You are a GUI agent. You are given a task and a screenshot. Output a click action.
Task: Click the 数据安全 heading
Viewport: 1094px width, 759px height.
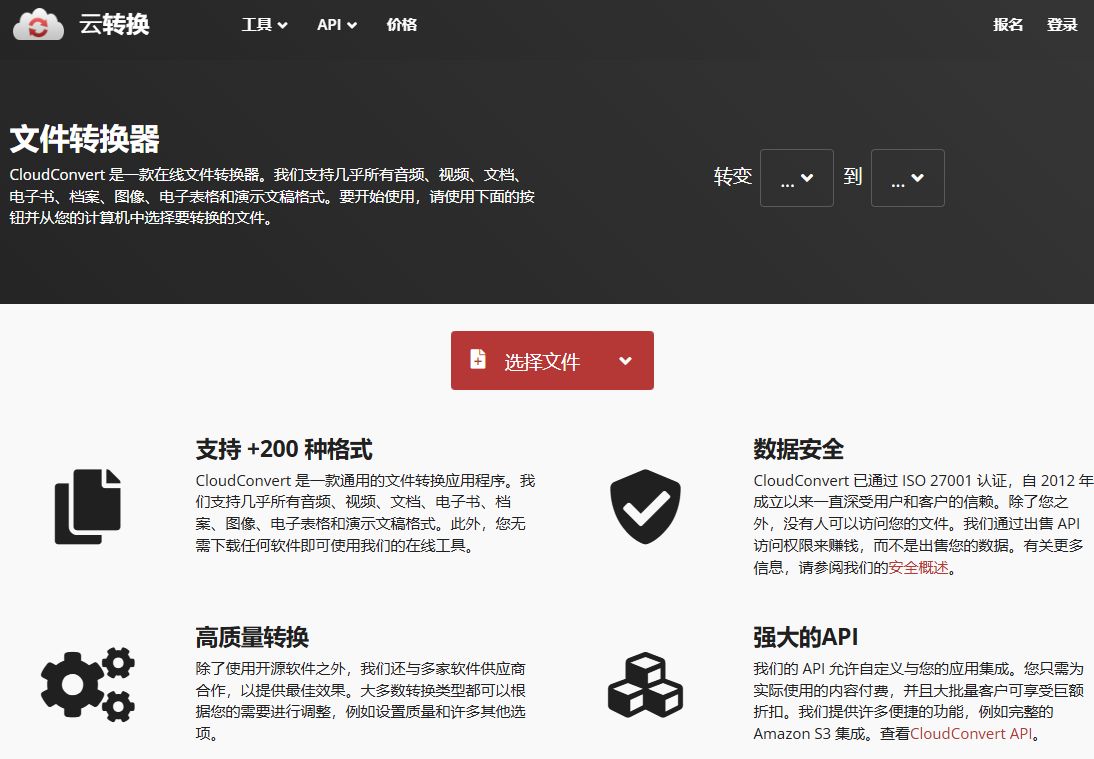tap(799, 449)
